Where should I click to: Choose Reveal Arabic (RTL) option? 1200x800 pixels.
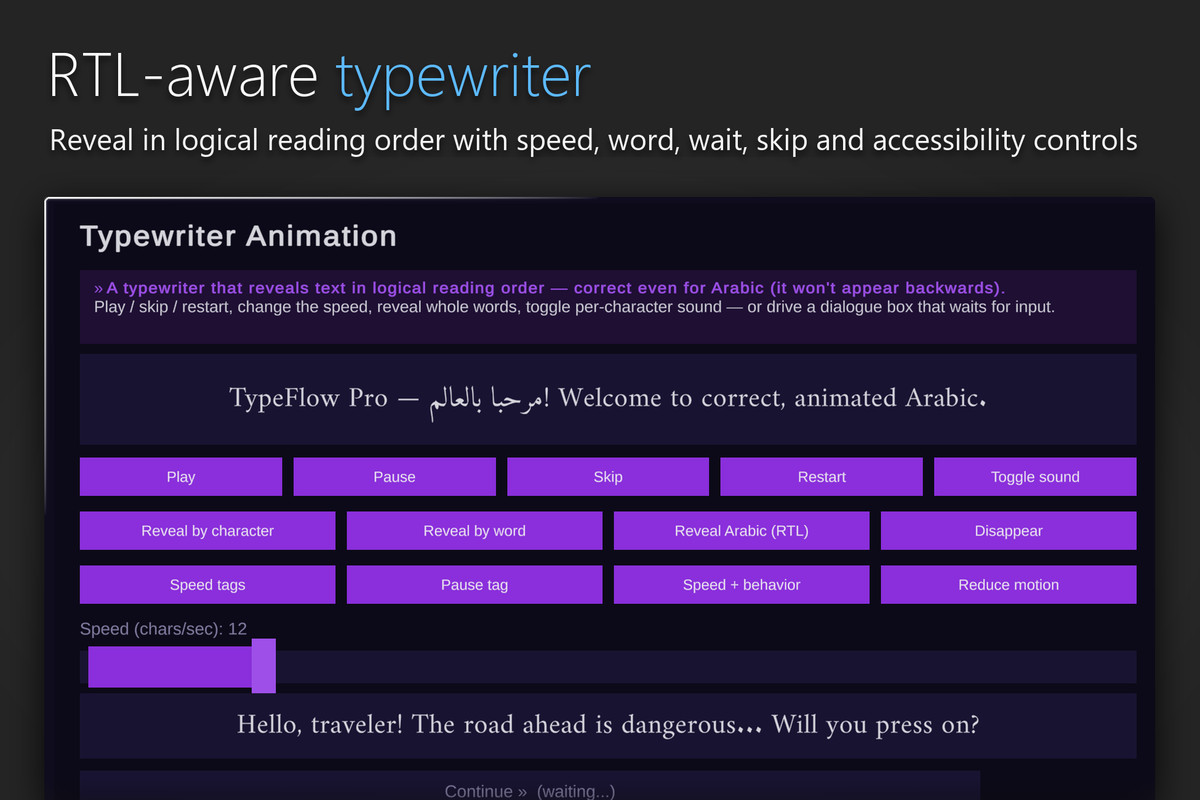coord(741,531)
